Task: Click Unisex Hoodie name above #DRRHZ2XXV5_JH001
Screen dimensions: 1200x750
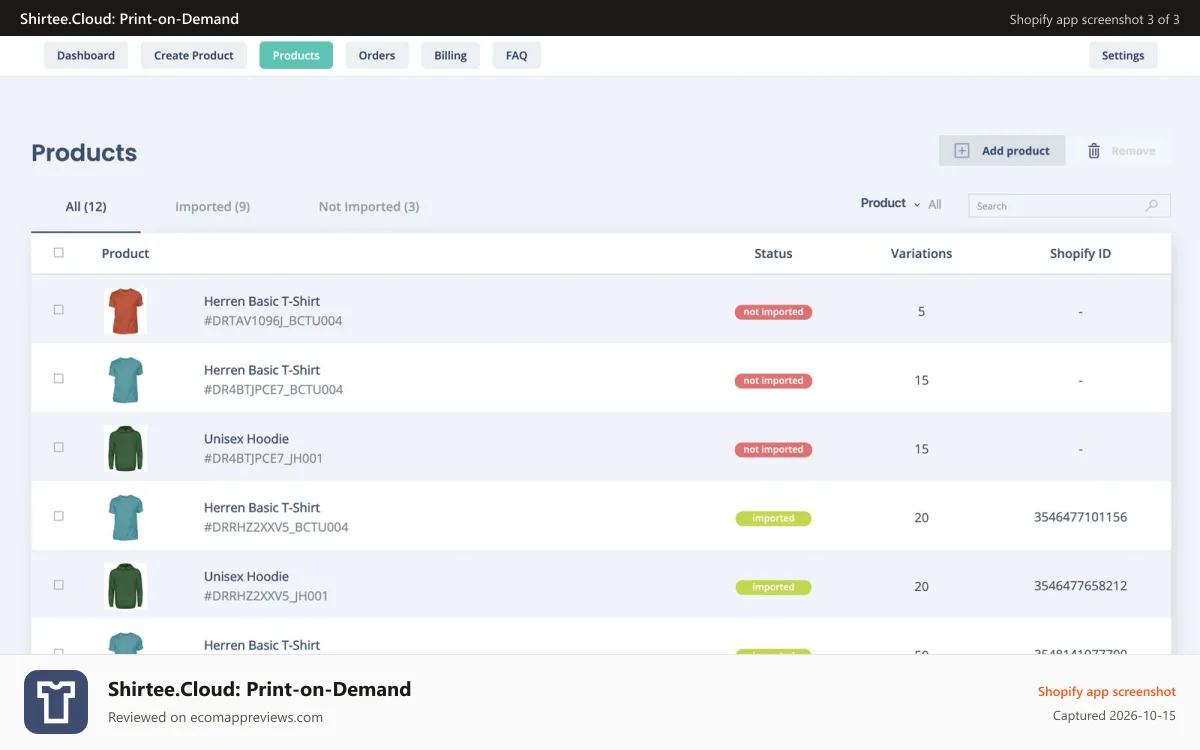Action: pos(246,577)
